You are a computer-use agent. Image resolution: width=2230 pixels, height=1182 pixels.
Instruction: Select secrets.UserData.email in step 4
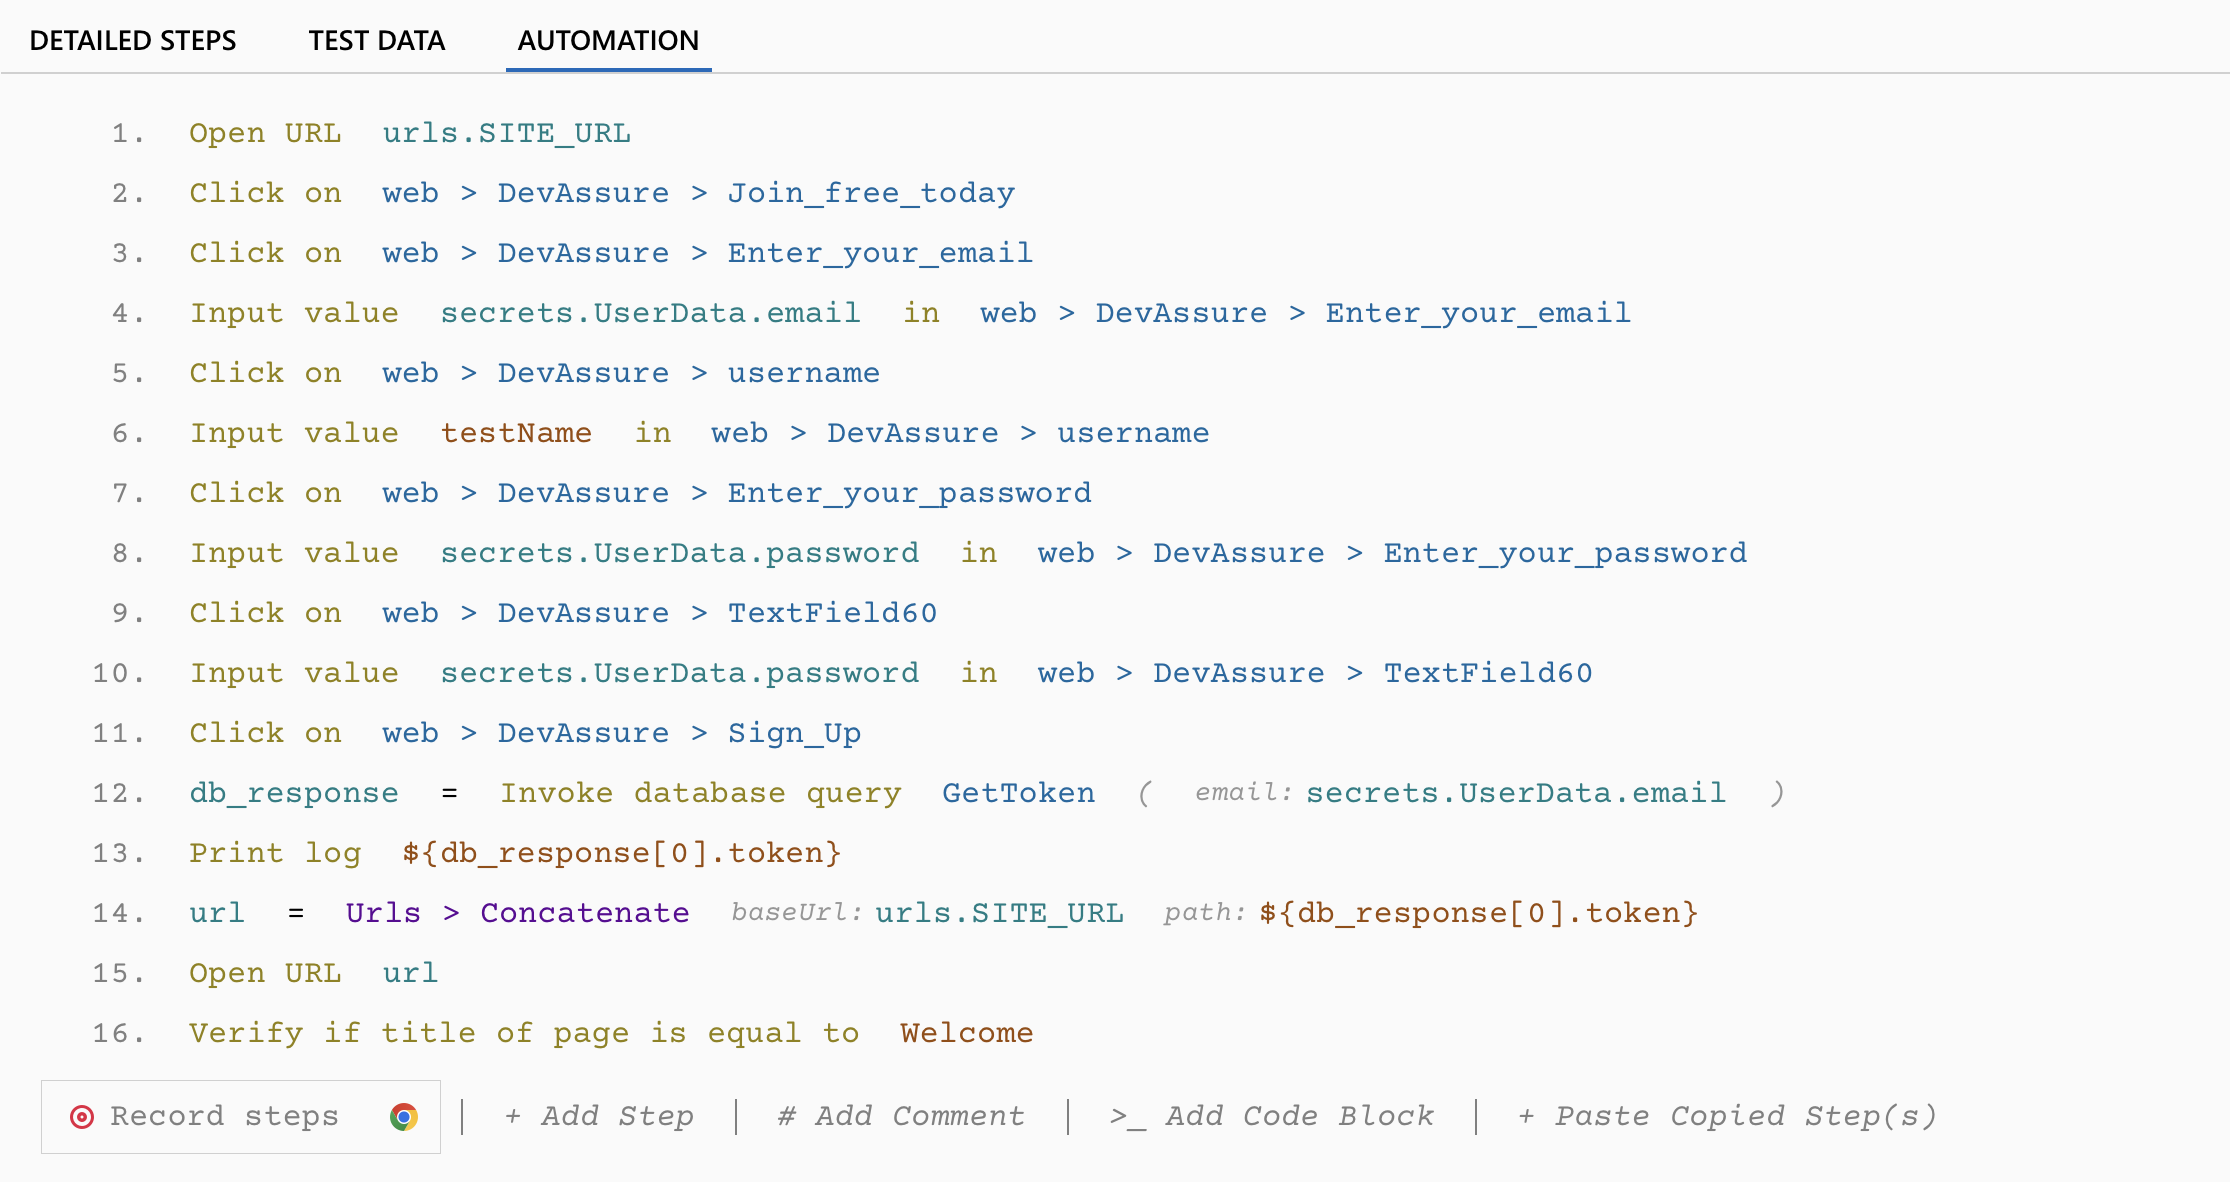click(x=650, y=312)
